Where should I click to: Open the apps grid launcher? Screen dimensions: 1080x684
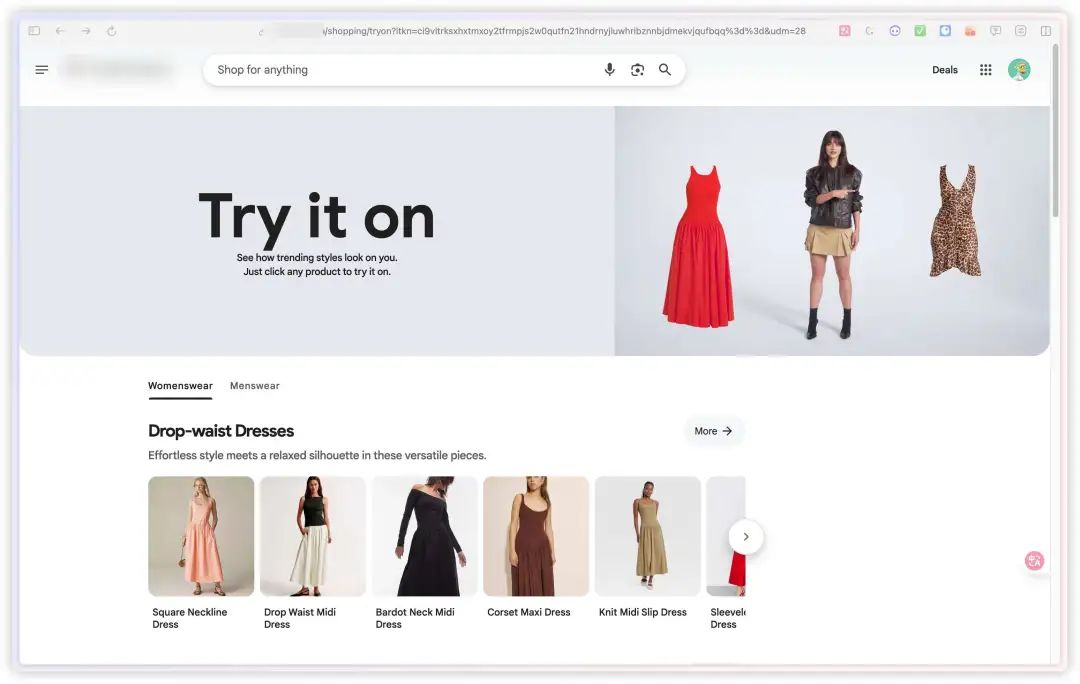tap(986, 70)
